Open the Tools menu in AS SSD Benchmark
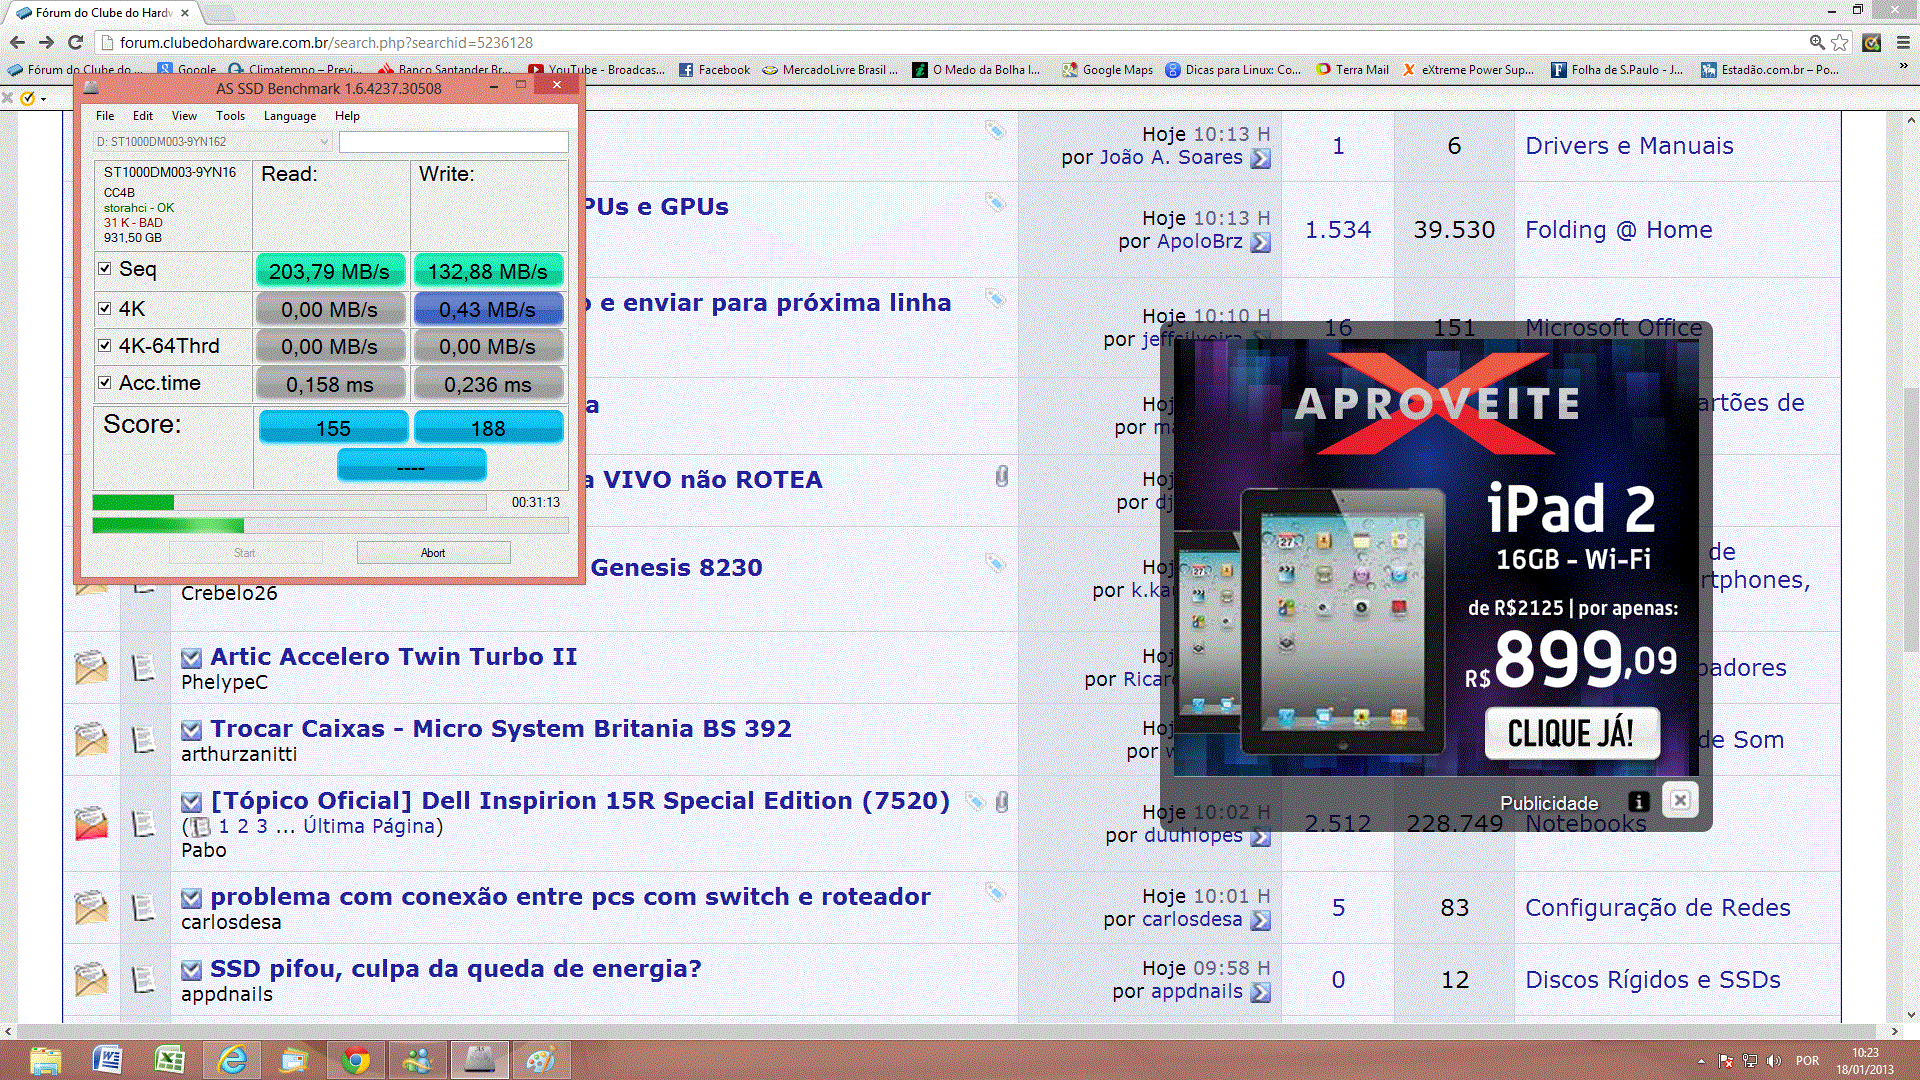 coord(230,116)
